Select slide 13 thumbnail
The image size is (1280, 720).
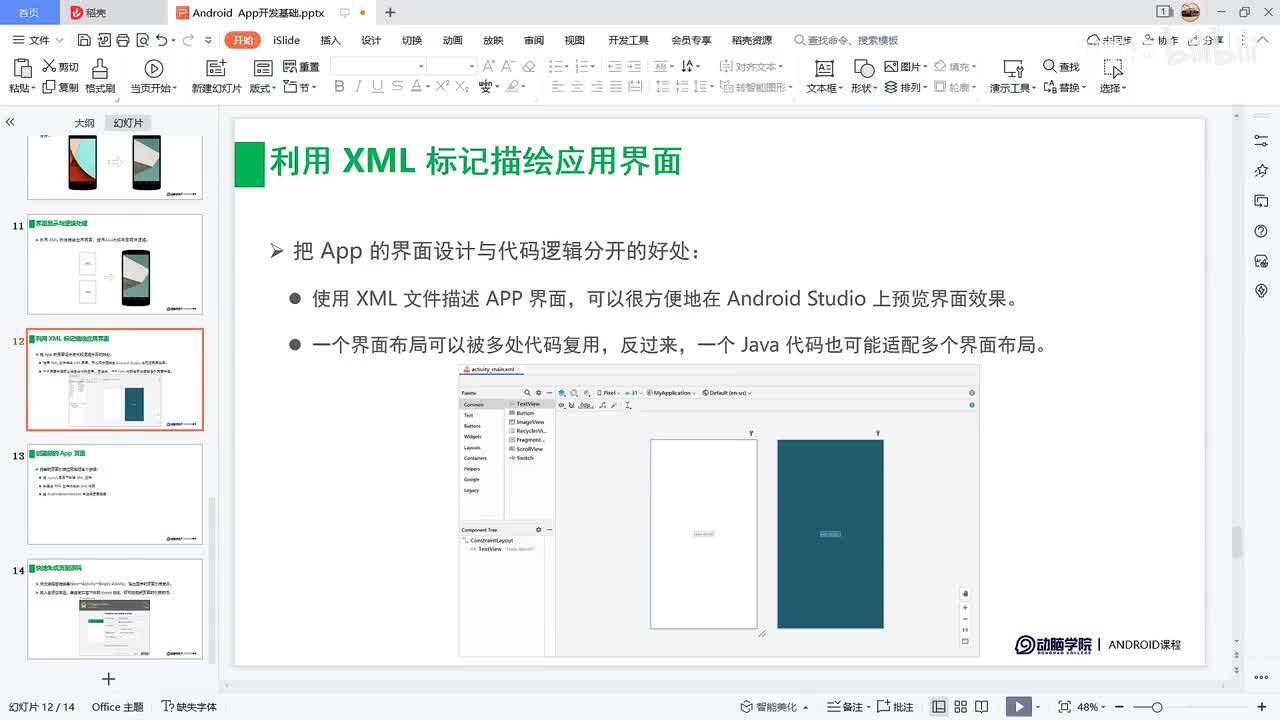pyautogui.click(x=115, y=494)
